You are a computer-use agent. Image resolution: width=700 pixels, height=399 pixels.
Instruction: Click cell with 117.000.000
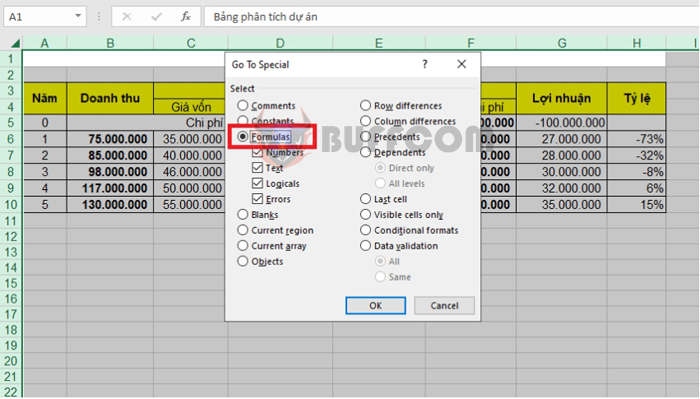[110, 188]
